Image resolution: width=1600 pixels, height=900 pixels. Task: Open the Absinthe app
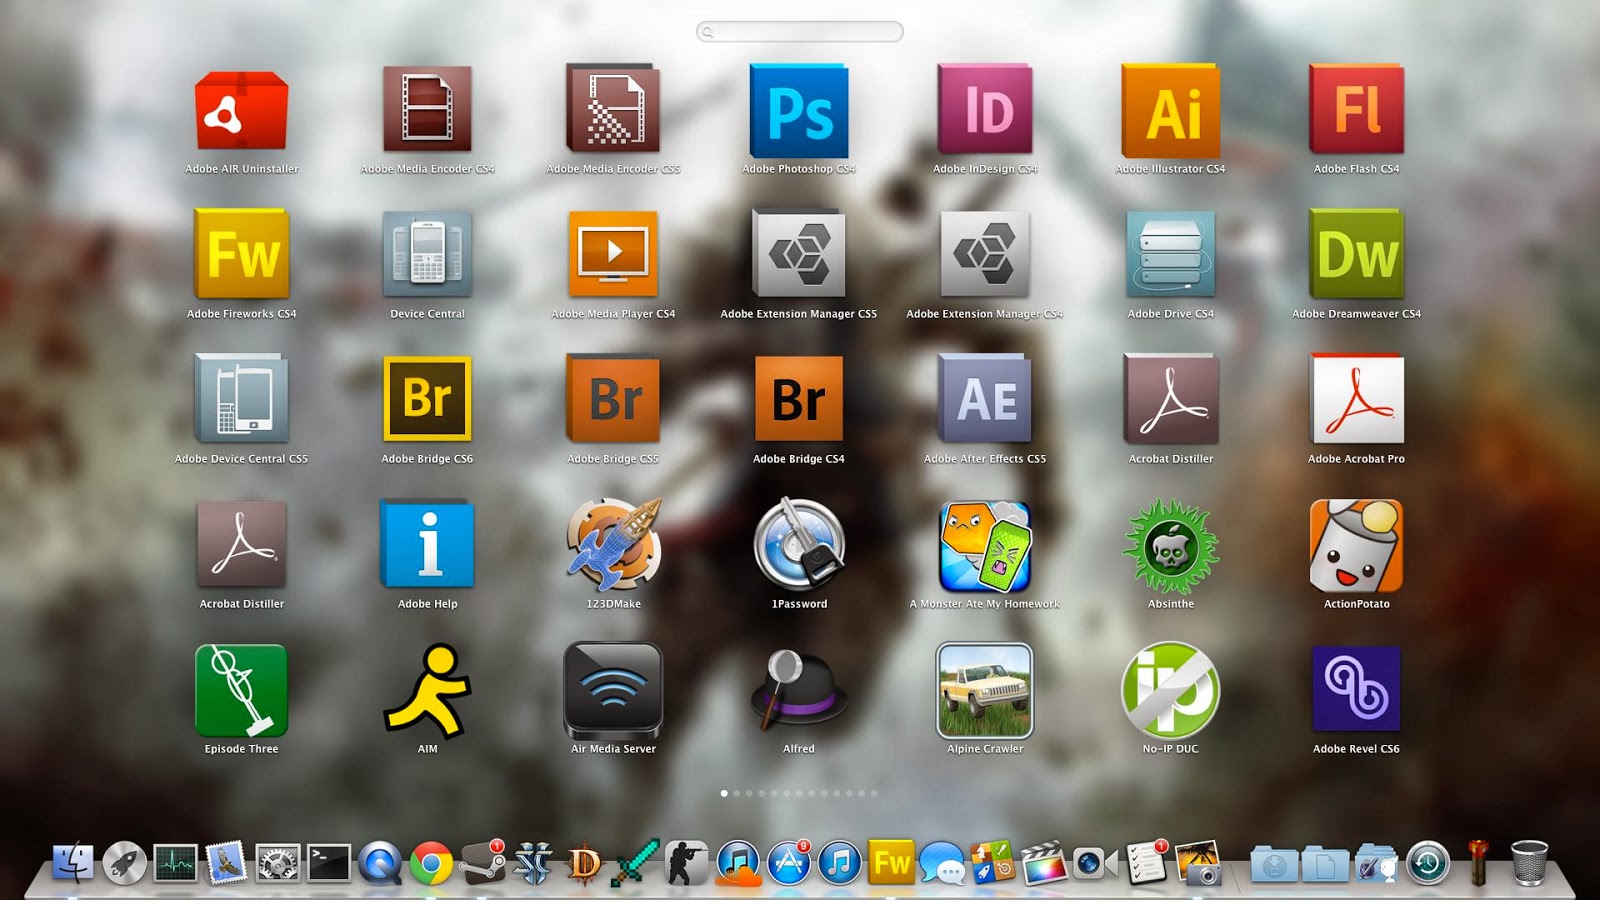(x=1171, y=546)
